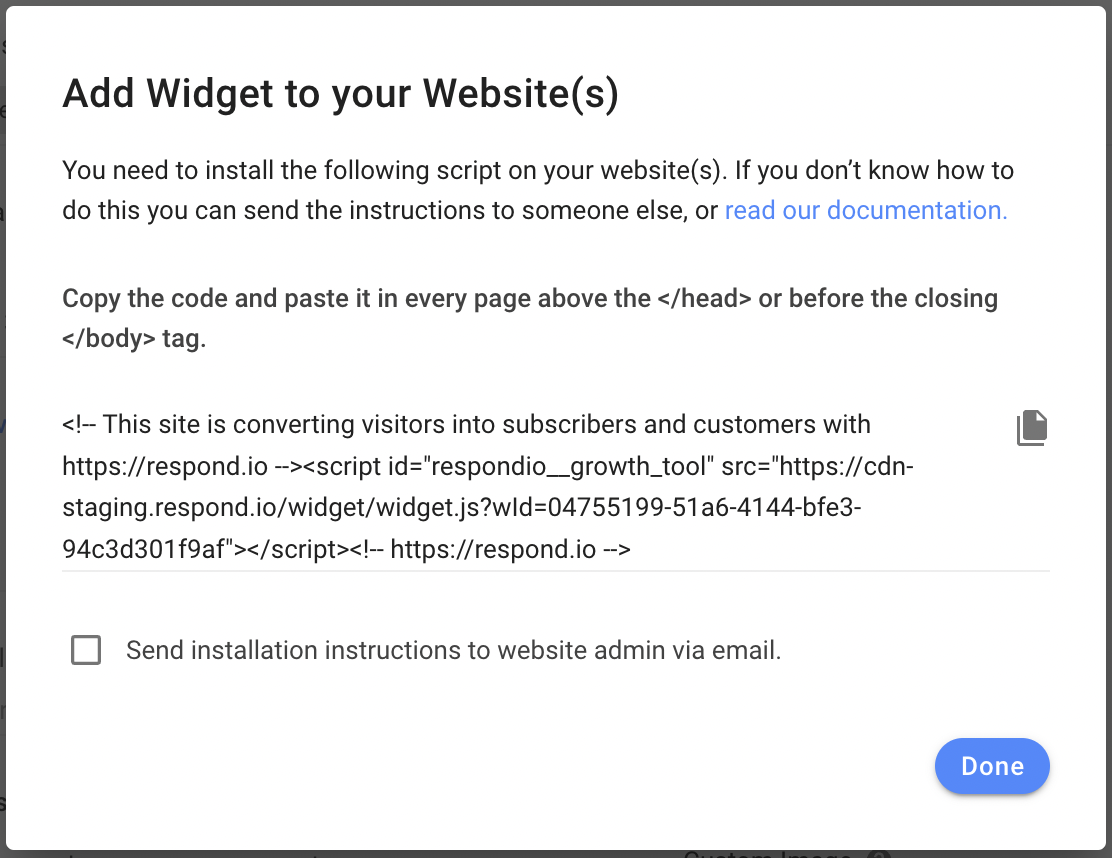
Task: Click the copy-code icon beside the script snippet
Action: click(x=1031, y=427)
